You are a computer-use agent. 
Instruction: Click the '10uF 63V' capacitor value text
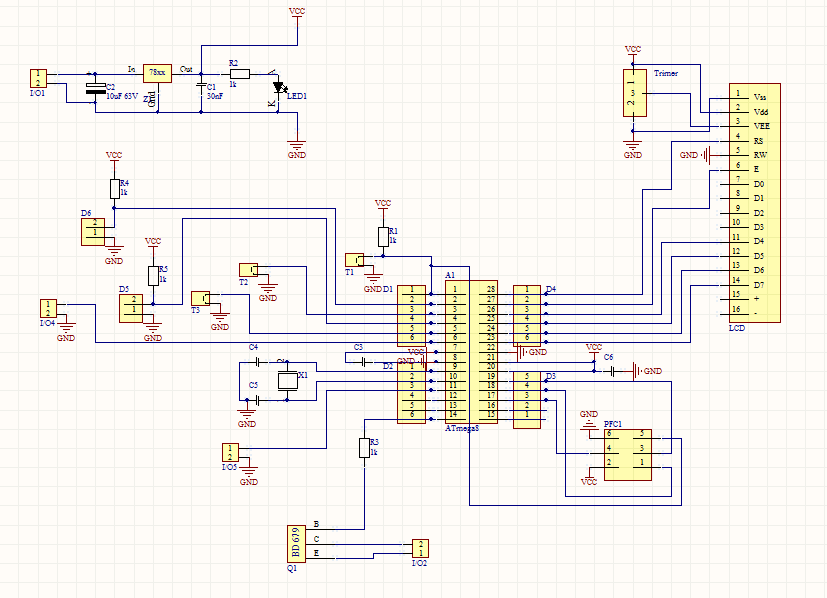122,97
